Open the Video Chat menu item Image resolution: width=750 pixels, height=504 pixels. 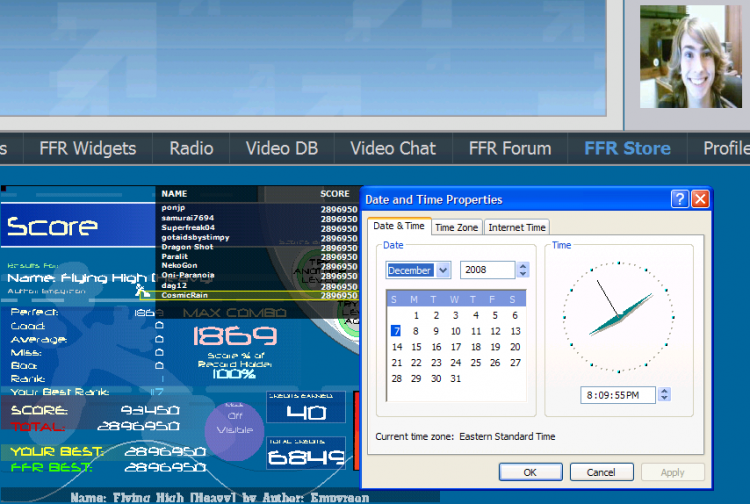pos(393,148)
